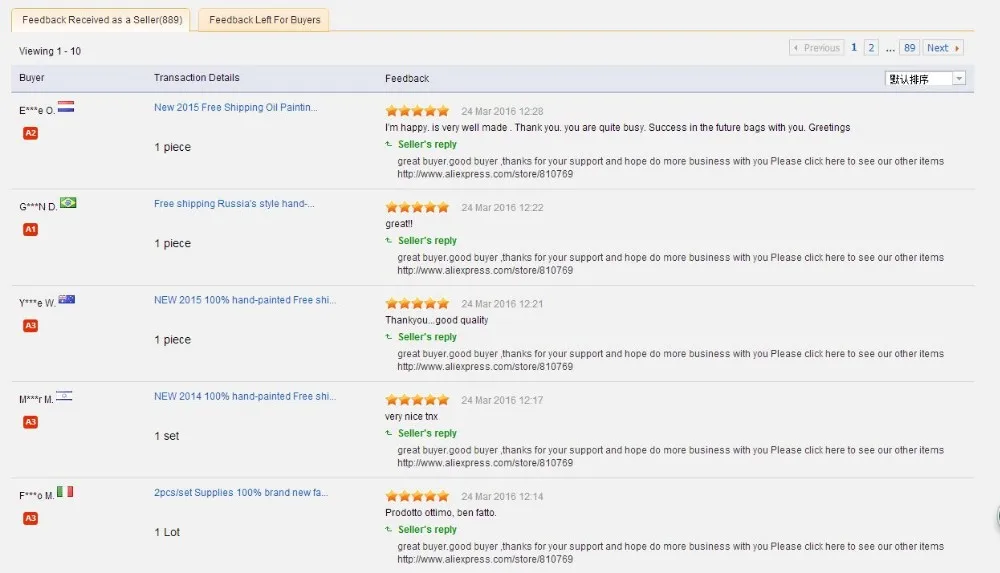Click the Brazil flag next to G***N D.
Screen dimensions: 1000x573
coord(68,203)
